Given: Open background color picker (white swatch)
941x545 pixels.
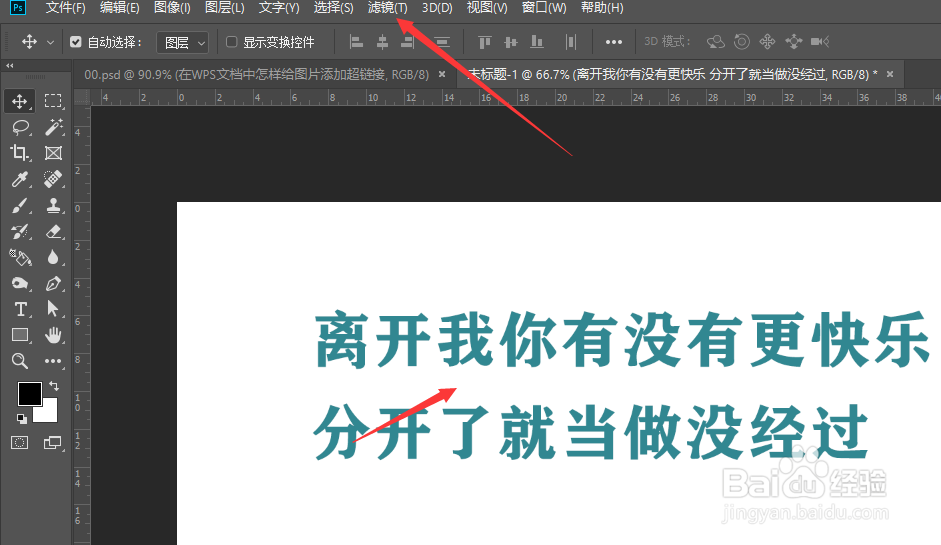Looking at the screenshot, I should (48, 413).
